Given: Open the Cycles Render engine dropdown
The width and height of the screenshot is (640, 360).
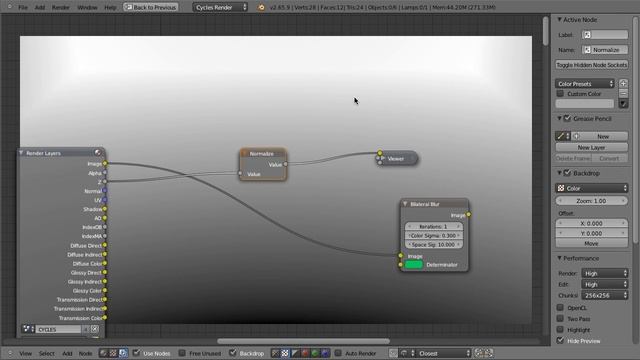Looking at the screenshot, I should tap(220, 7).
